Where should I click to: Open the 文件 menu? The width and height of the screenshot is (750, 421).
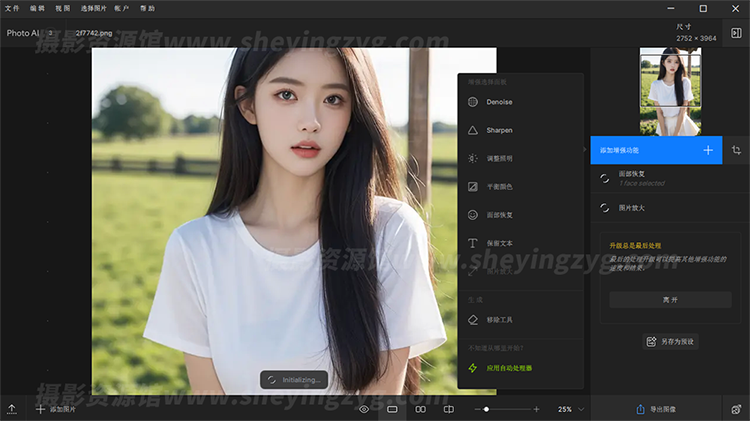[12, 8]
